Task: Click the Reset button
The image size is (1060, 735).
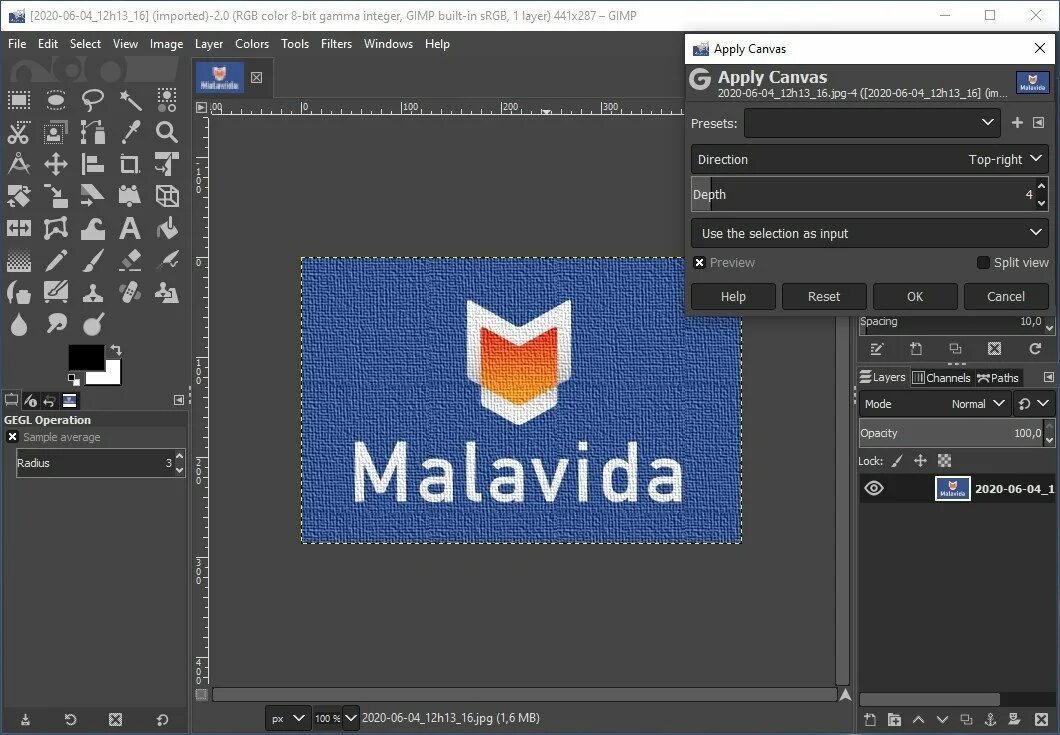Action: tap(824, 296)
